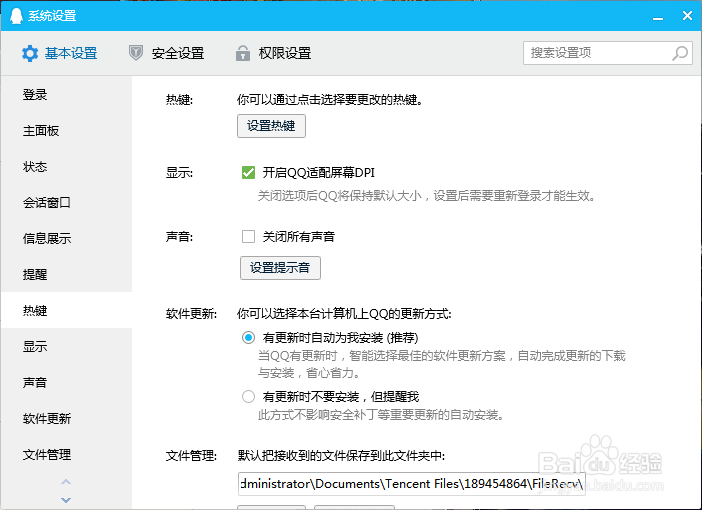Click the blue gear icon of 基本设置
Viewport: 702px width, 510px height.
tap(30, 53)
